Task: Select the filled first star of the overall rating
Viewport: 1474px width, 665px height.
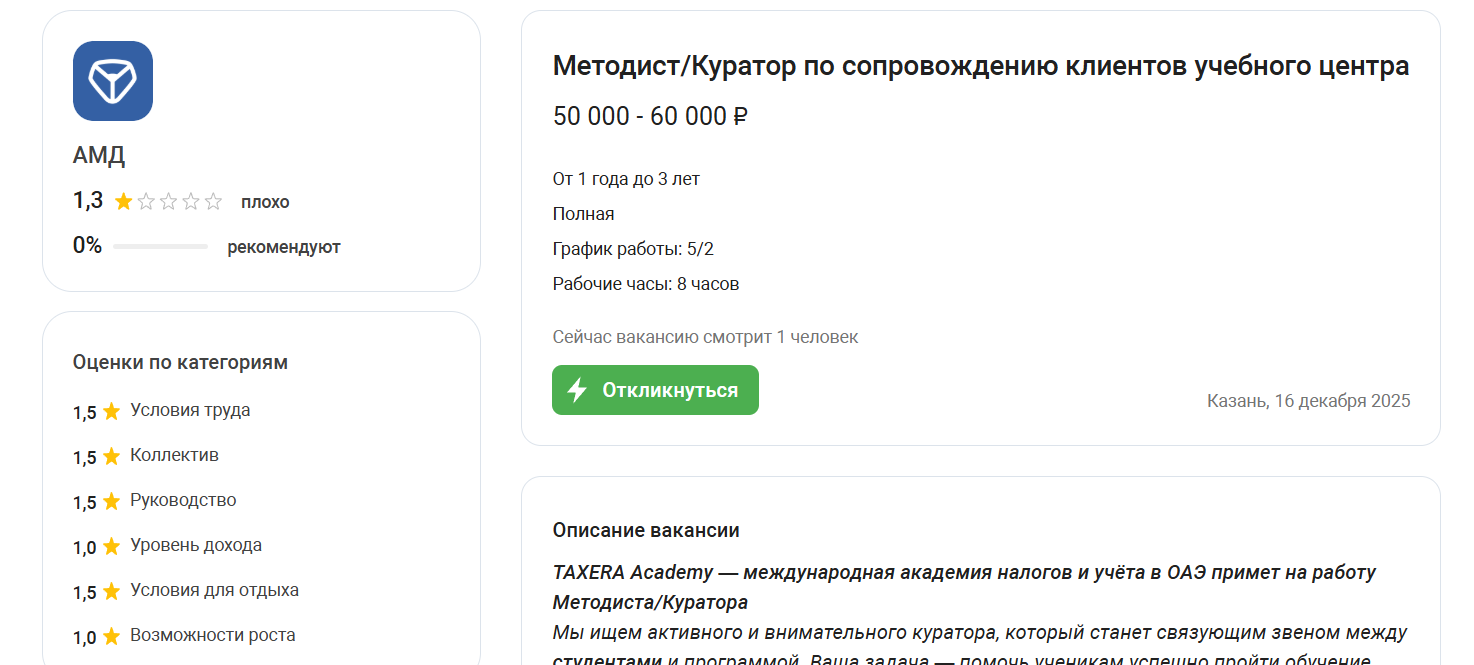Action: 123,200
